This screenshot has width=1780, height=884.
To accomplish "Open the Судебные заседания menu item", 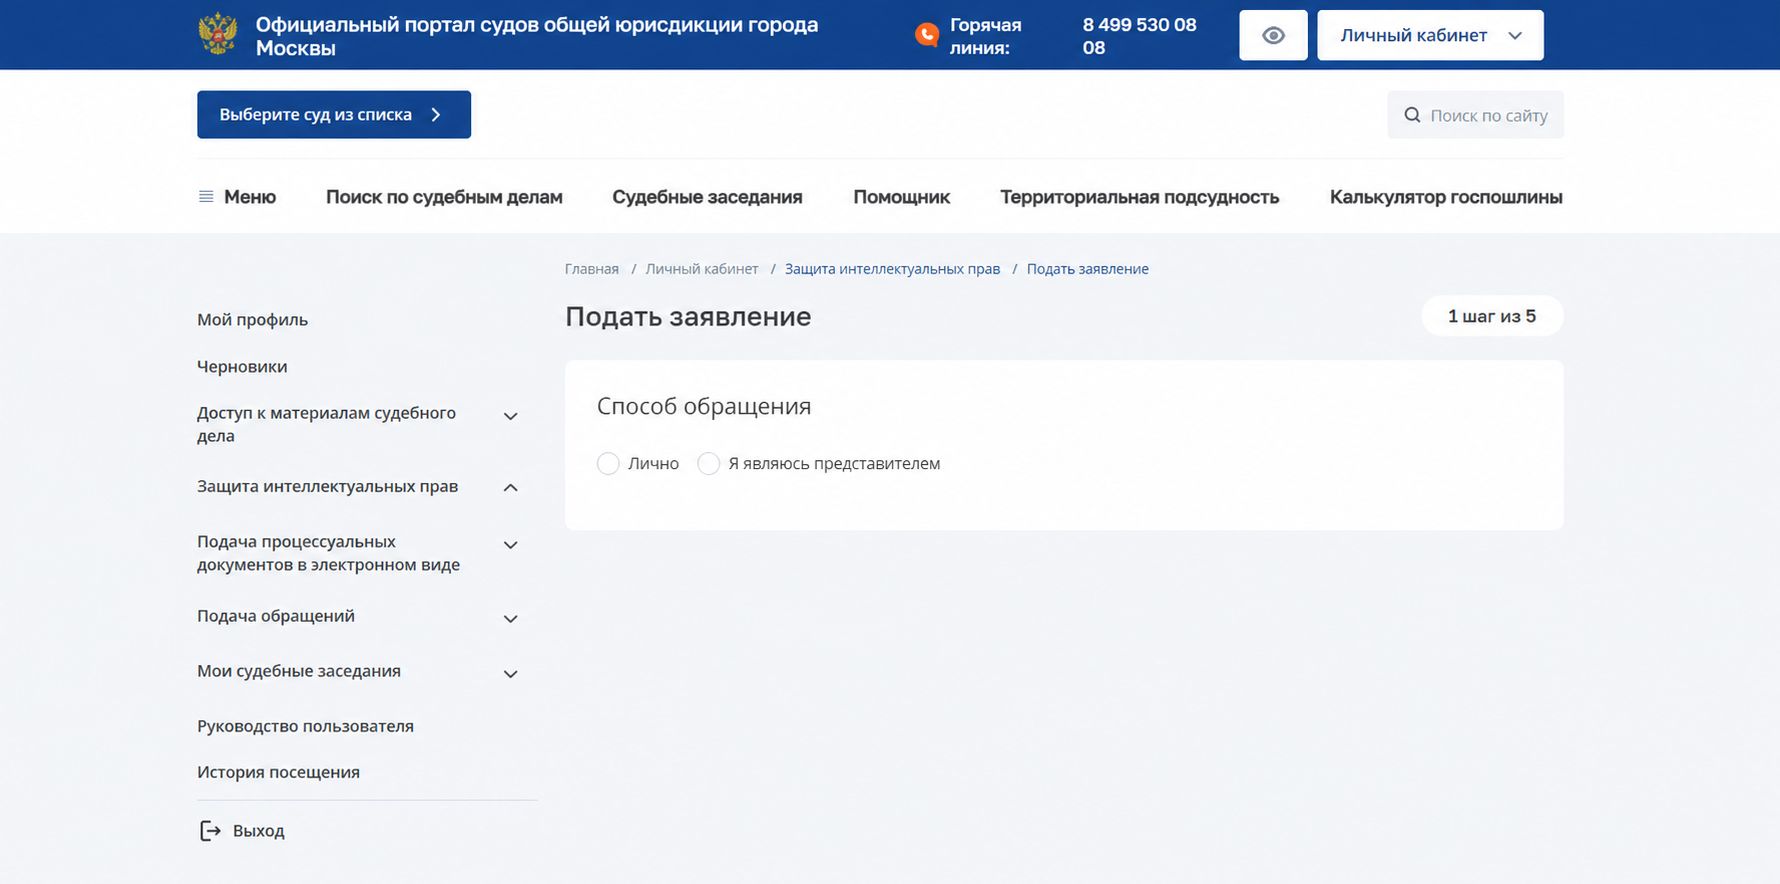I will pyautogui.click(x=707, y=197).
